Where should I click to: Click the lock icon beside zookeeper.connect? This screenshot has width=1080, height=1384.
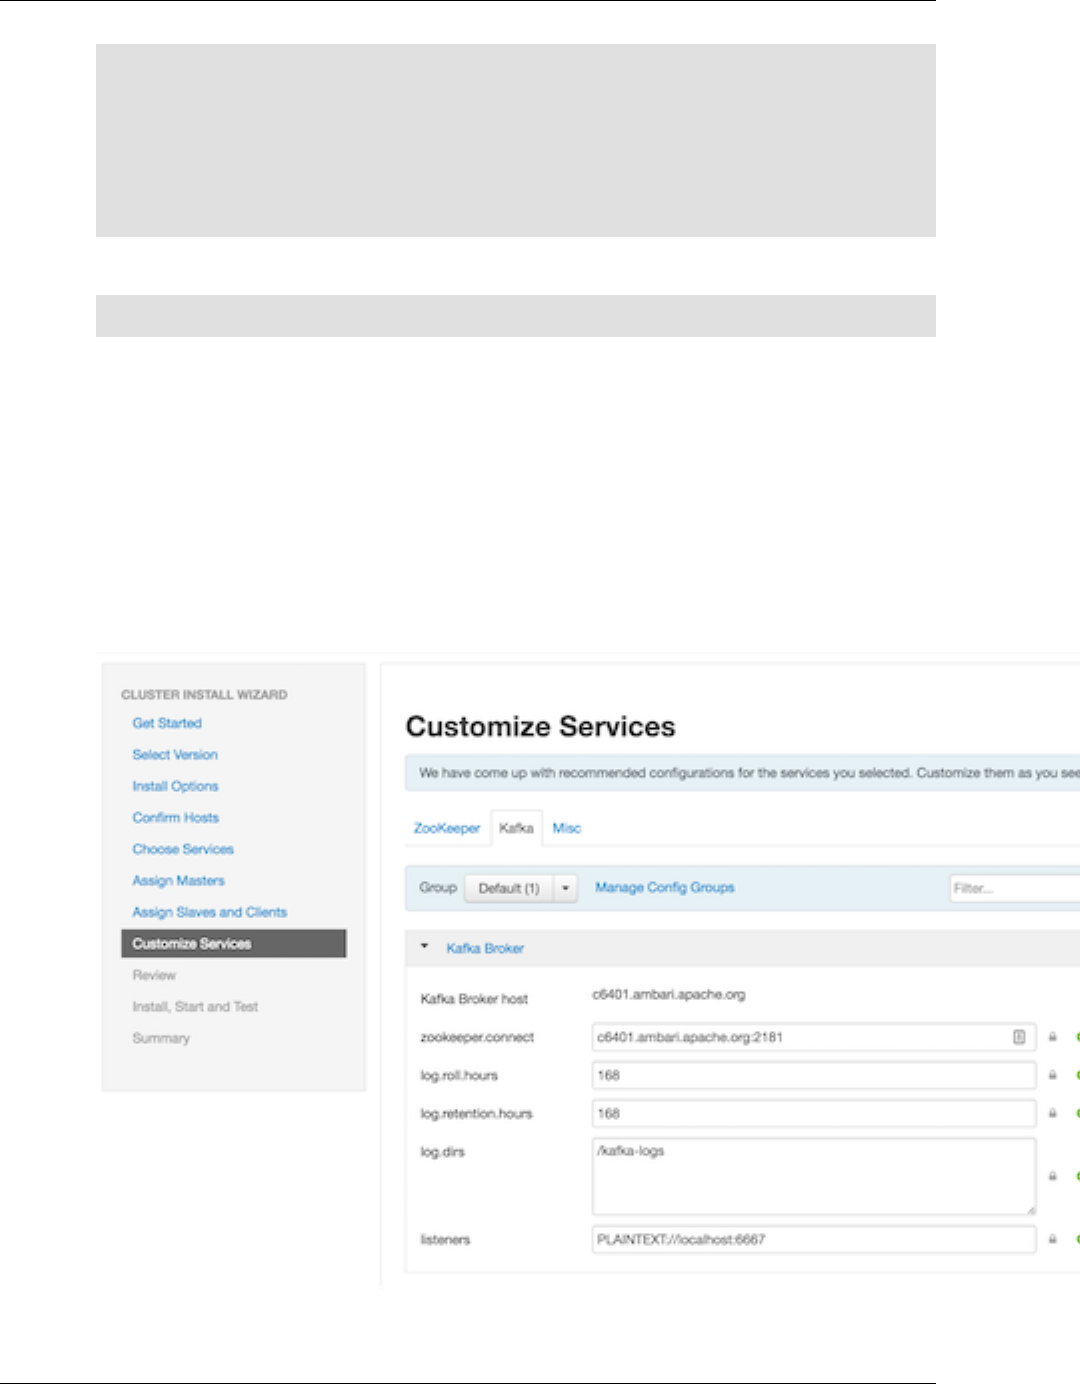point(1052,1037)
